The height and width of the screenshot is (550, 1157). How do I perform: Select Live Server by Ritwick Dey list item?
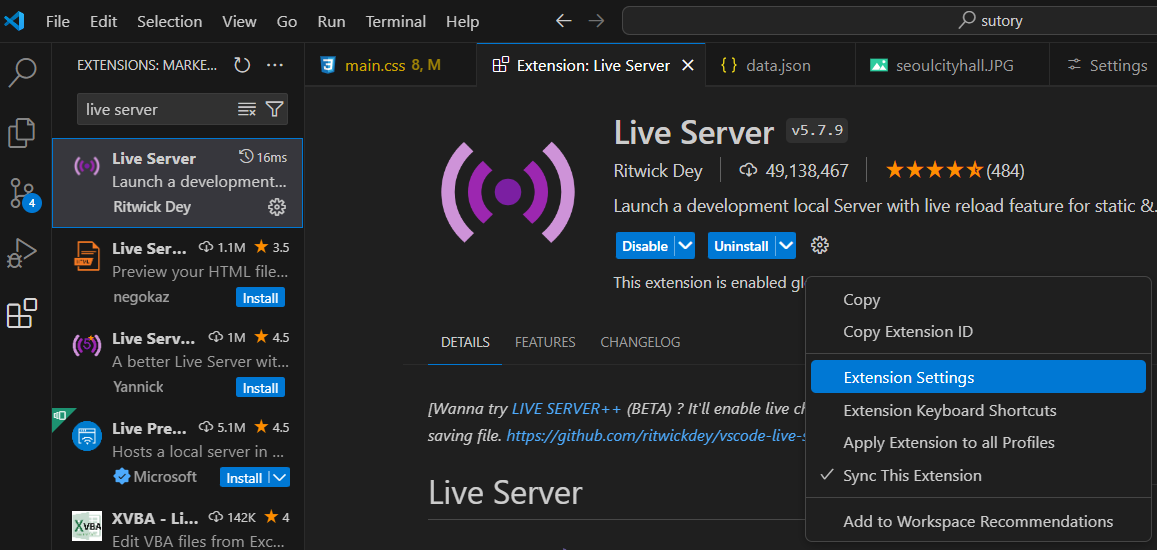coord(177,183)
